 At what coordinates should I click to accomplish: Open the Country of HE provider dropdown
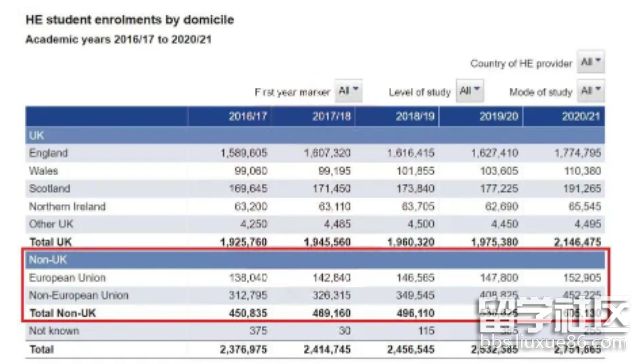591,62
